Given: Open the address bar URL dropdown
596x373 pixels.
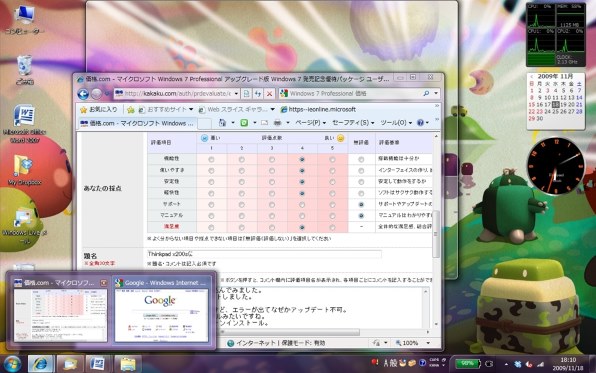Looking at the screenshot, I should coord(236,94).
